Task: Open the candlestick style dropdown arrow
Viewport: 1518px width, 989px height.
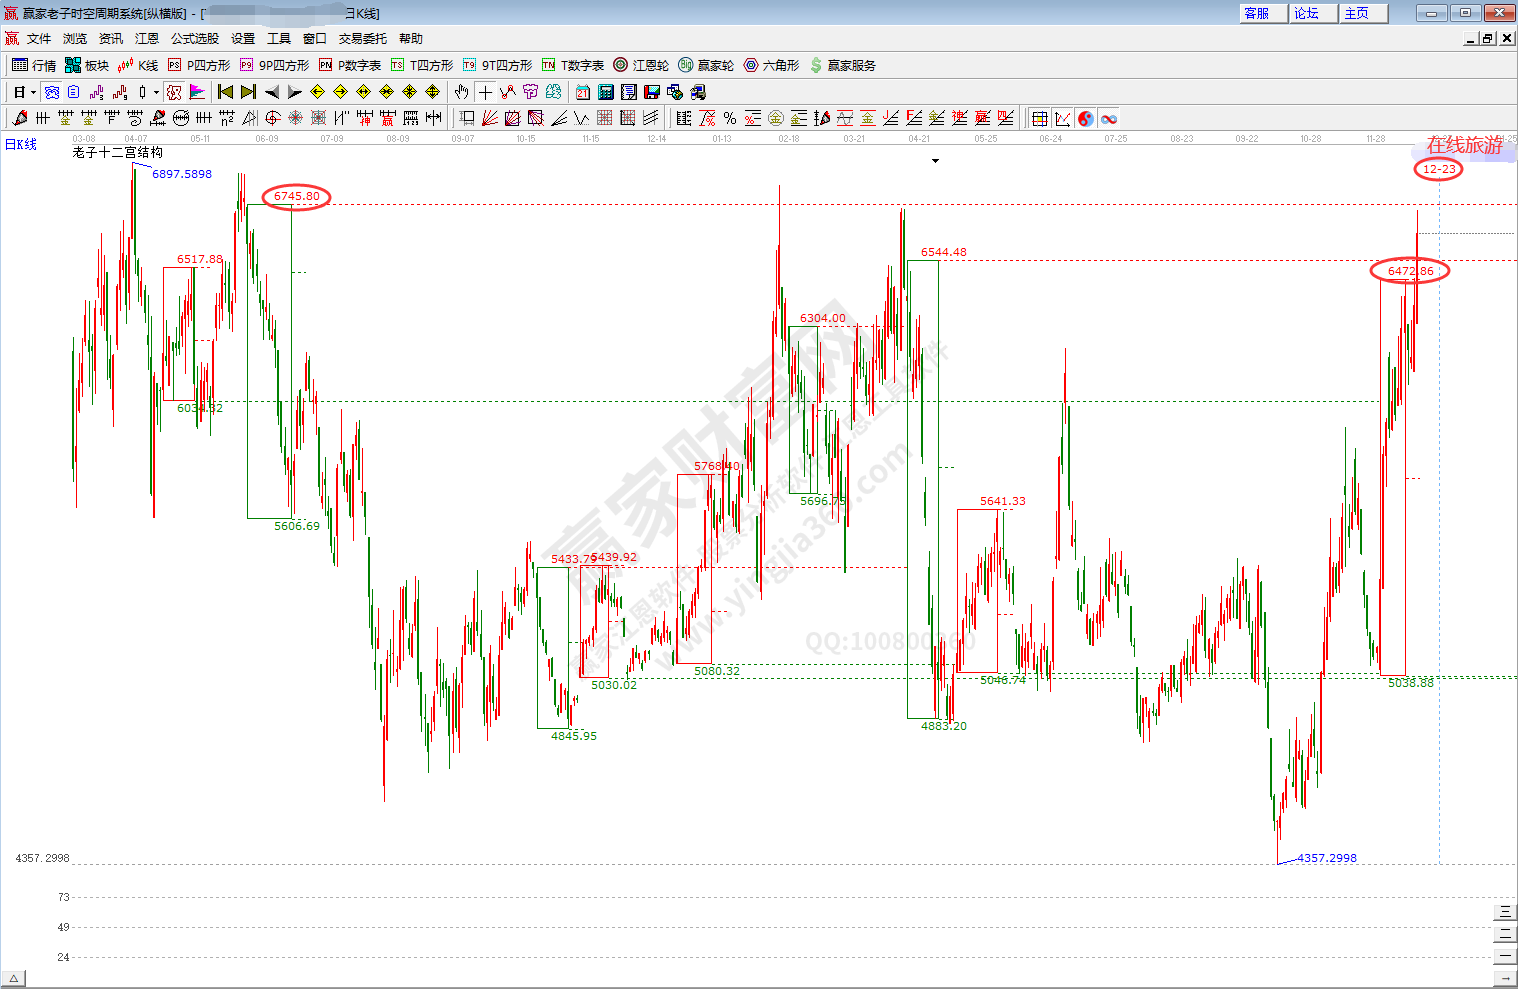Action: click(x=156, y=93)
